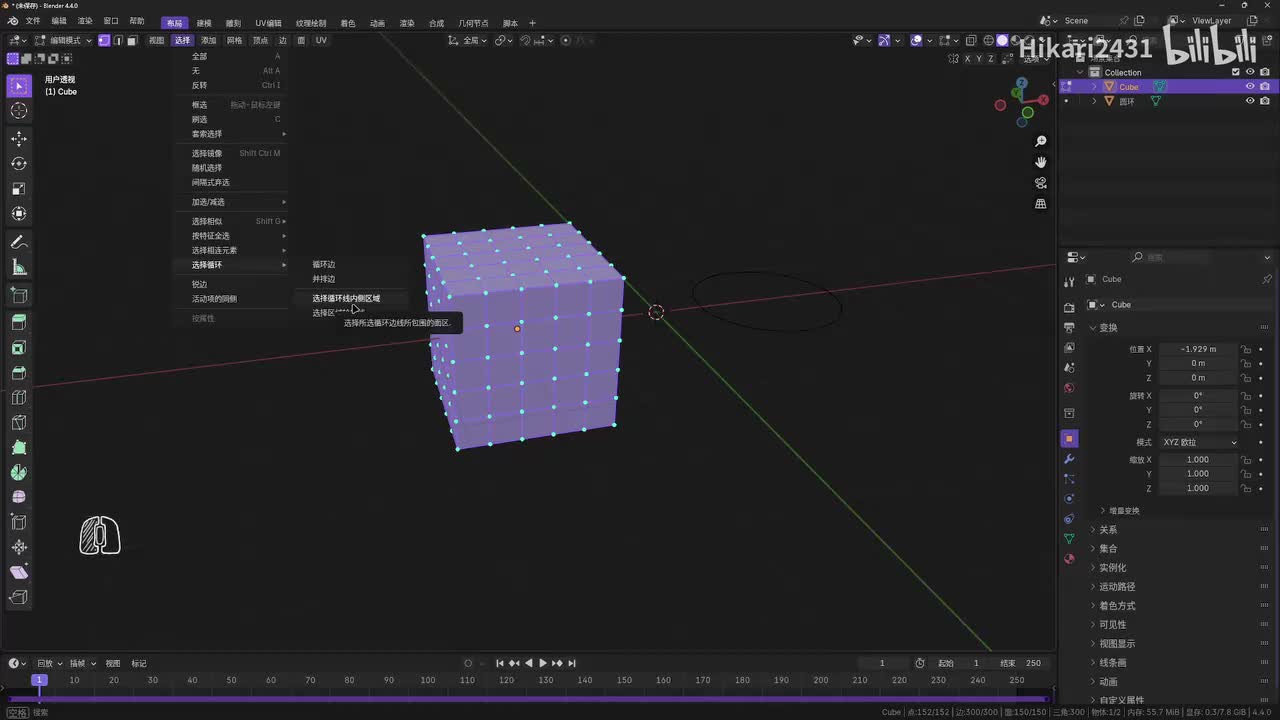1280x720 pixels.
Task: Toggle camera view icon in viewport
Action: (1041, 183)
